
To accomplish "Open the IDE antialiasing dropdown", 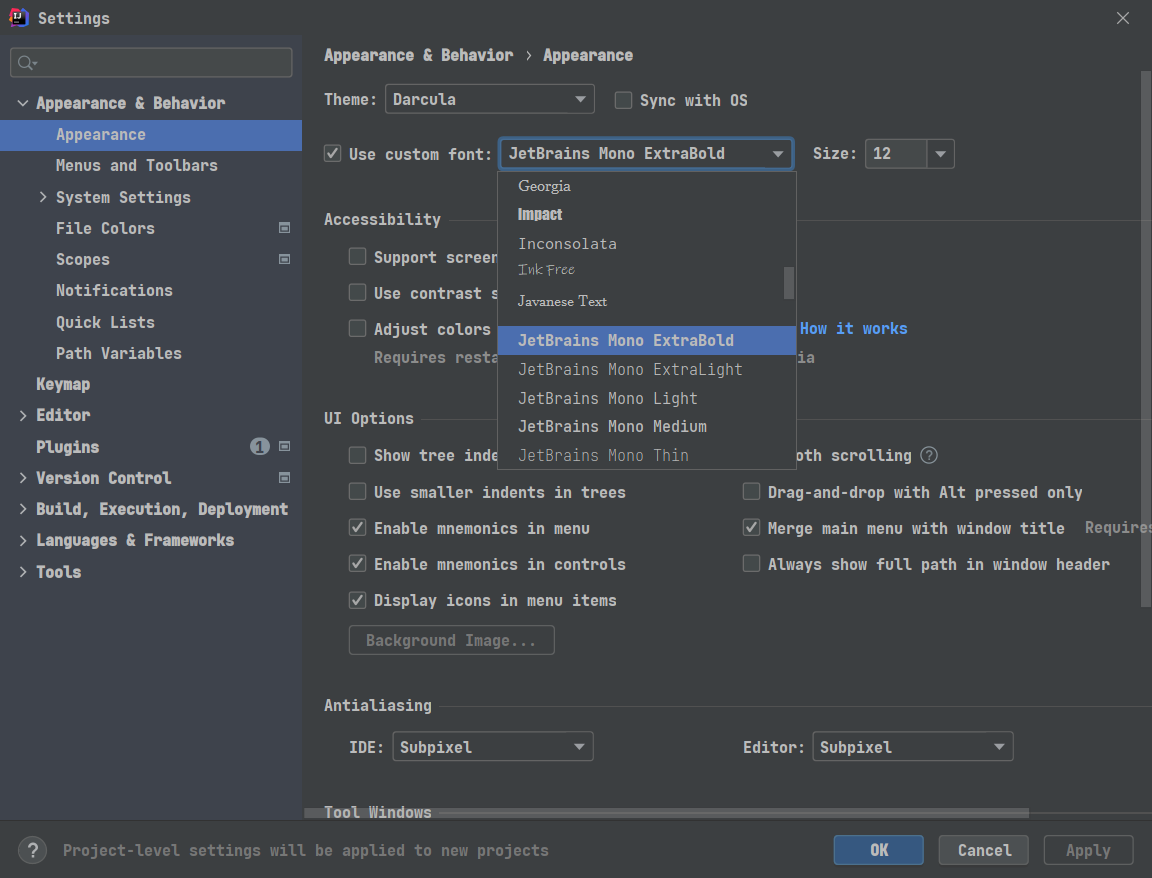I will [492, 746].
